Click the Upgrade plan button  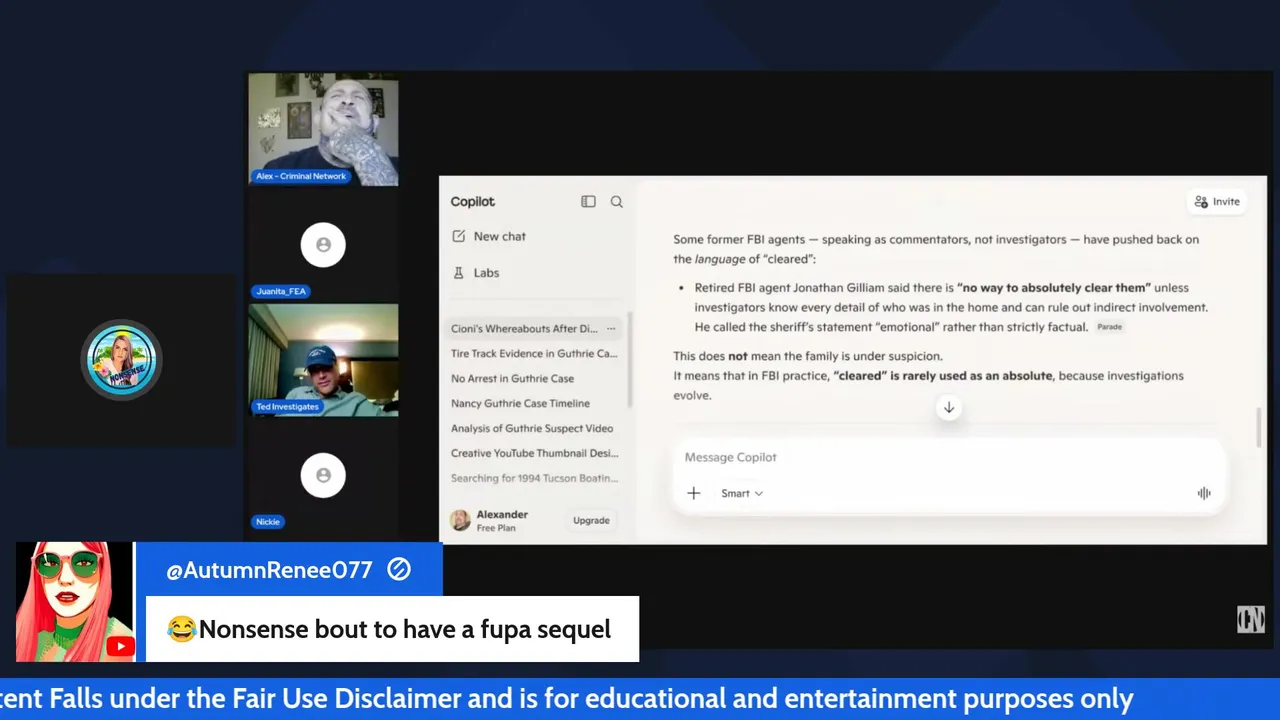(x=591, y=520)
